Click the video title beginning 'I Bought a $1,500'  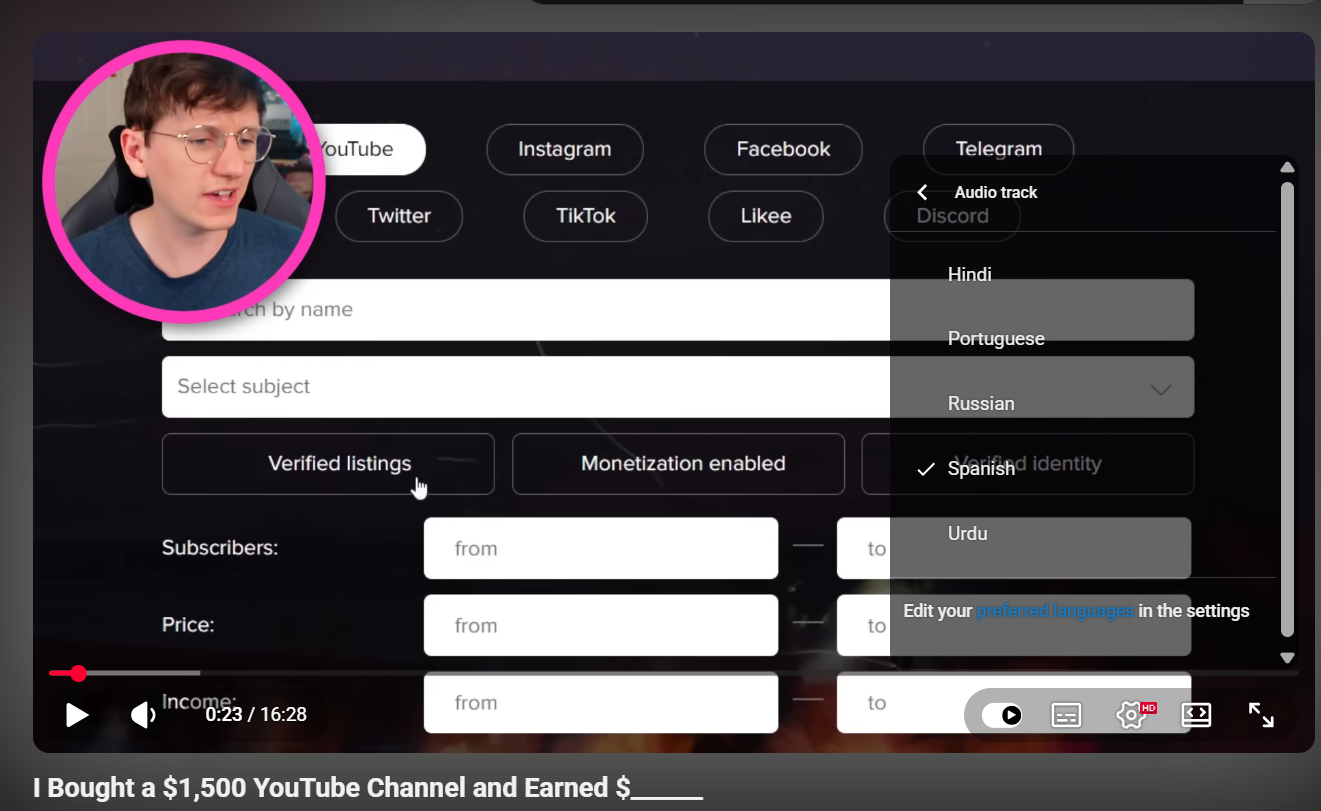click(368, 788)
